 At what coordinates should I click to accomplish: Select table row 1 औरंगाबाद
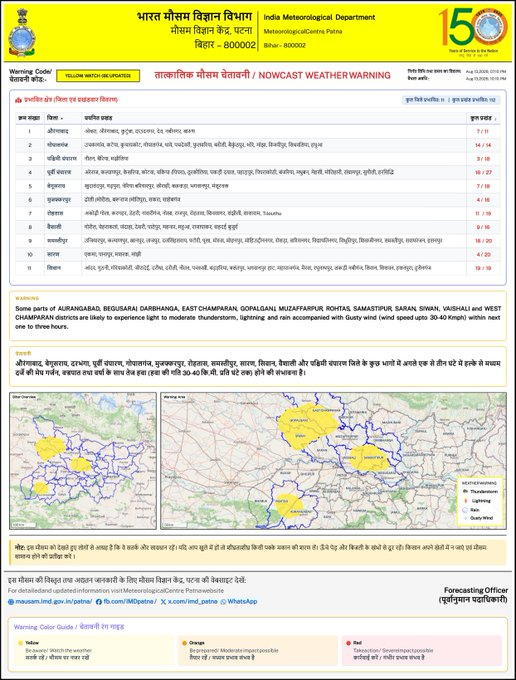258,131
